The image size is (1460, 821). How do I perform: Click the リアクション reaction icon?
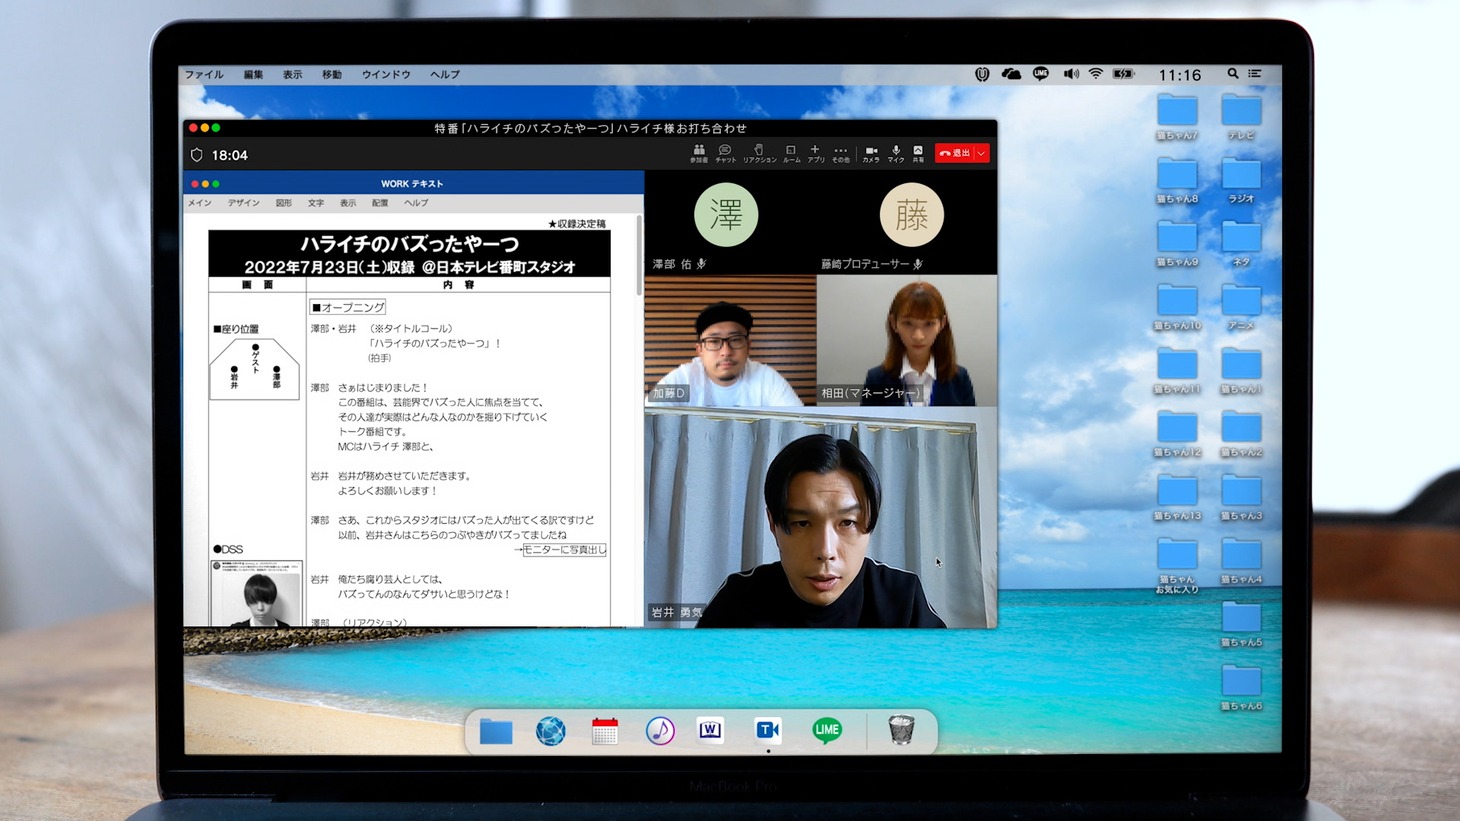[x=759, y=152]
